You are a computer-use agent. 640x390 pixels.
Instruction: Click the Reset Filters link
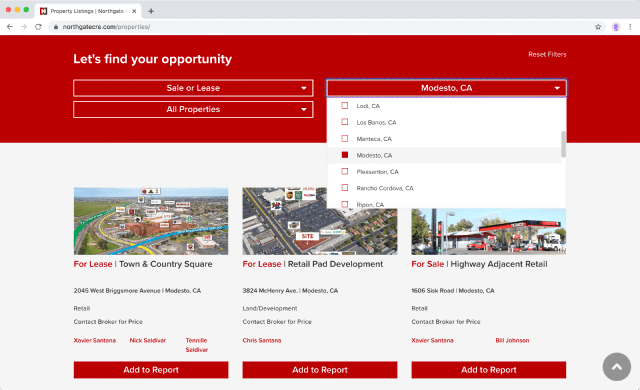pyautogui.click(x=547, y=54)
